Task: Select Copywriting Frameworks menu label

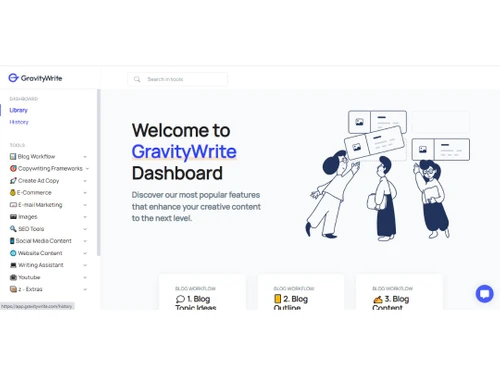Action: tap(50, 168)
